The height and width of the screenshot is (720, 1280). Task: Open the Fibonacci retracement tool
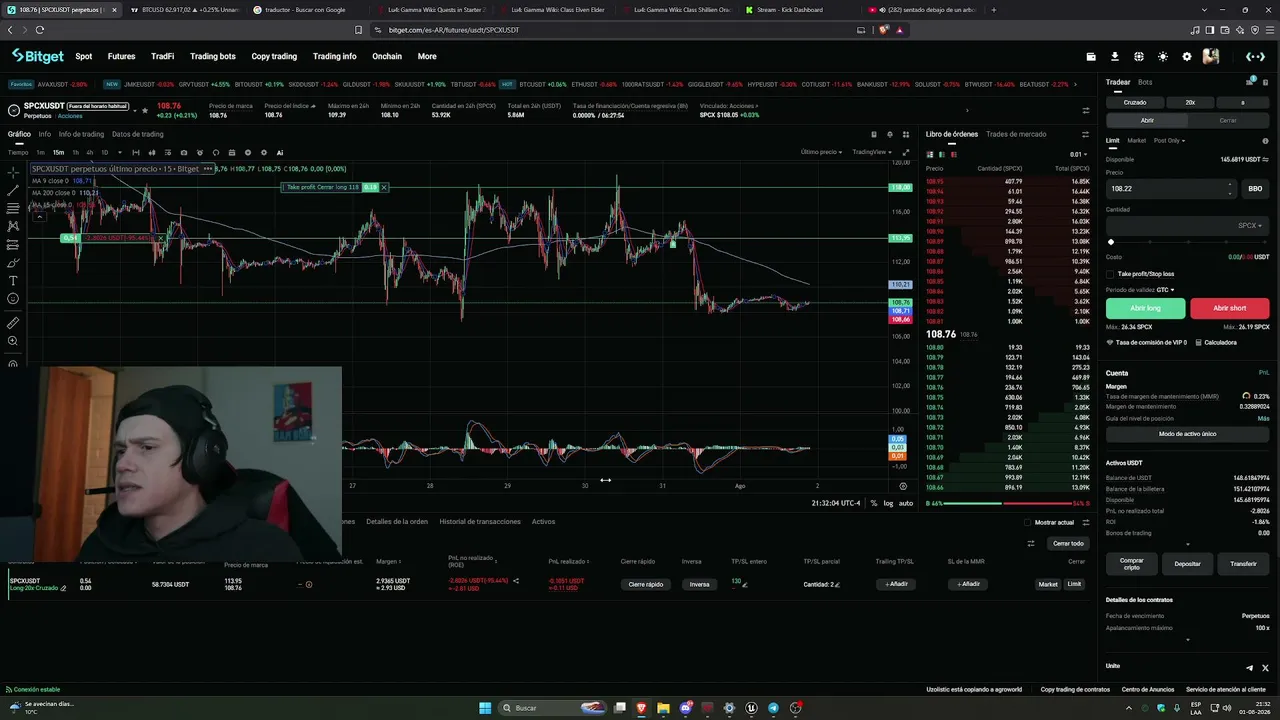pyautogui.click(x=13, y=208)
